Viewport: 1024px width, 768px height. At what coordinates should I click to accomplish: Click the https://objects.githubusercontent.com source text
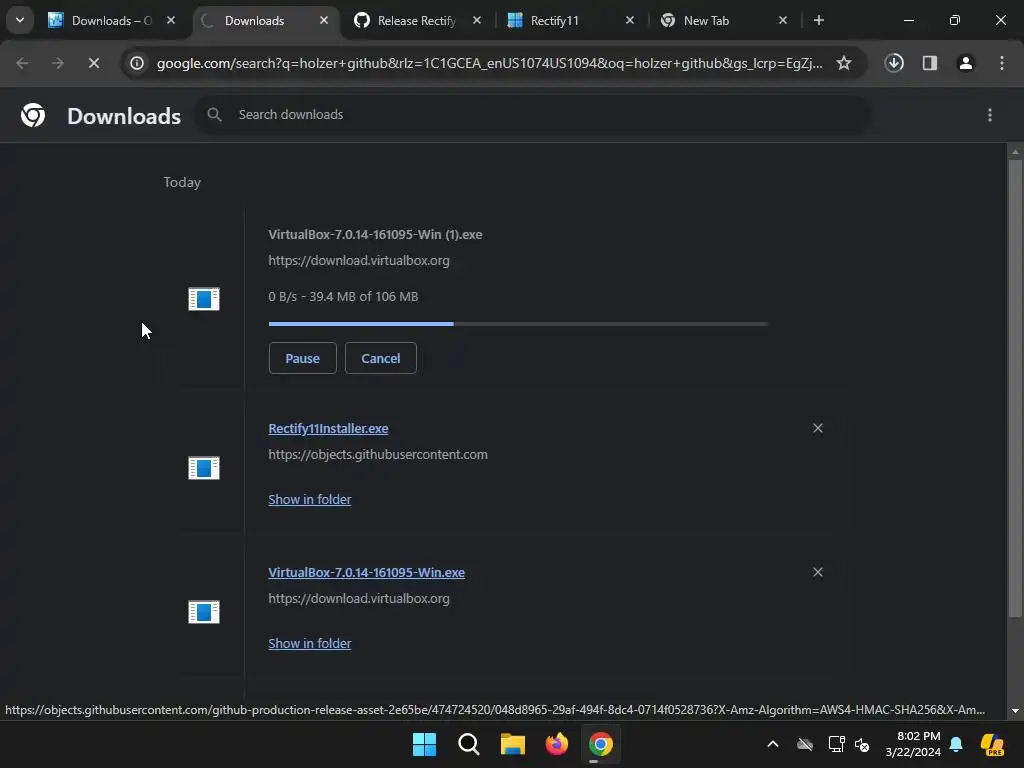[x=377, y=455]
